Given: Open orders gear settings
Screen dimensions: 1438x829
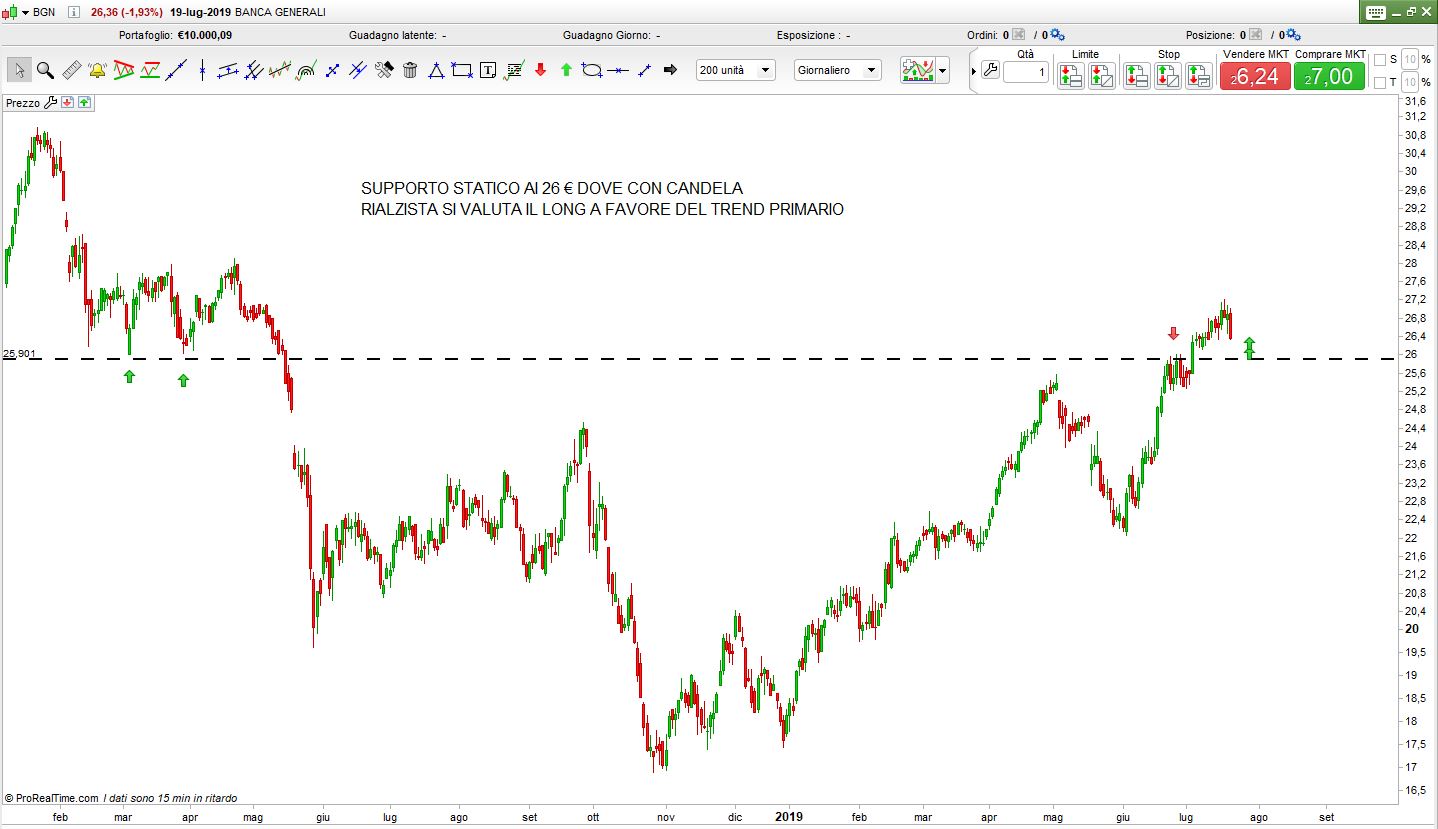Looking at the screenshot, I should point(1057,35).
